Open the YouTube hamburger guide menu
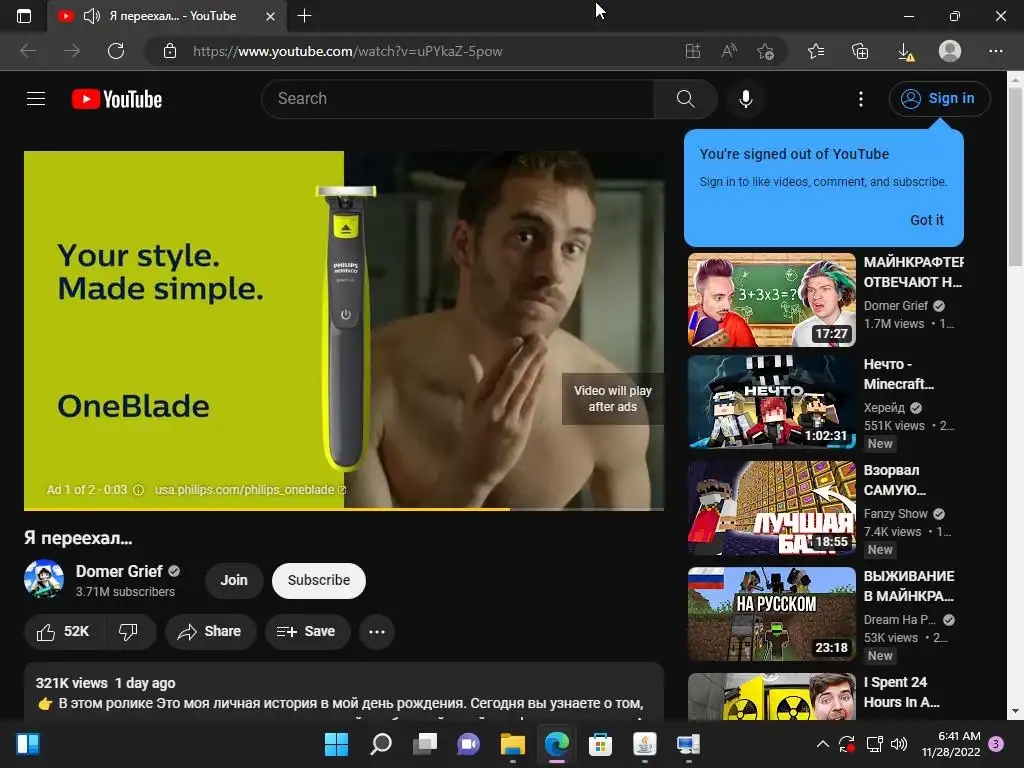This screenshot has width=1024, height=768. [x=36, y=99]
